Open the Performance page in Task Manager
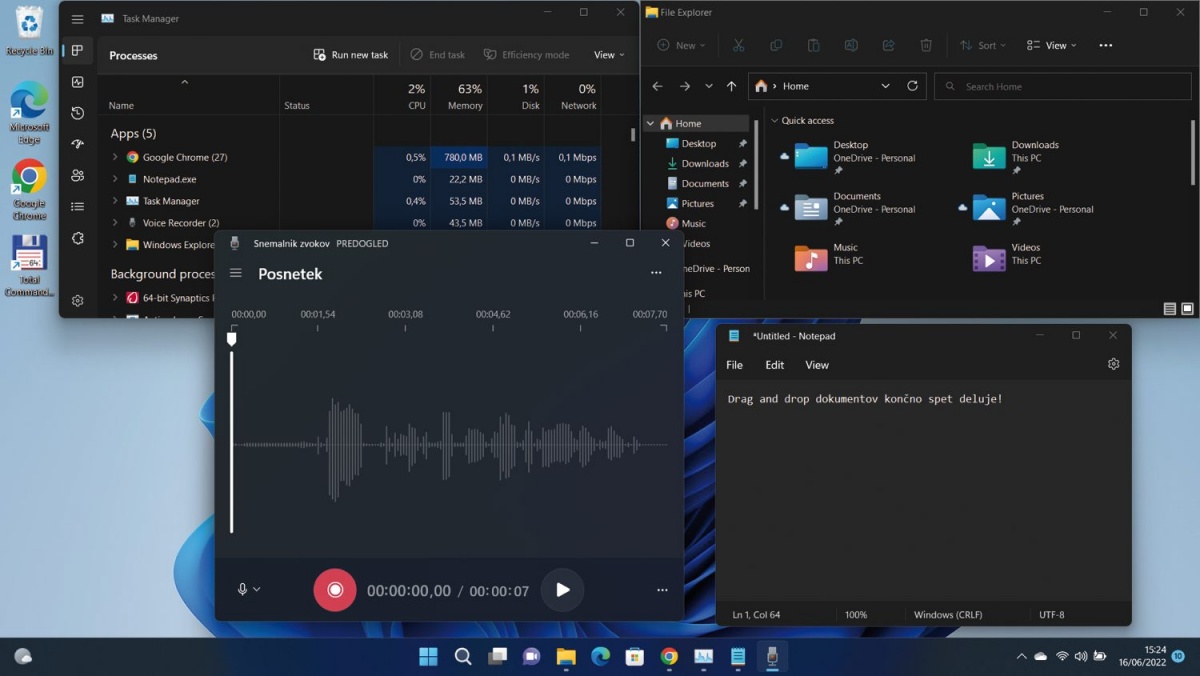 pyautogui.click(x=78, y=82)
